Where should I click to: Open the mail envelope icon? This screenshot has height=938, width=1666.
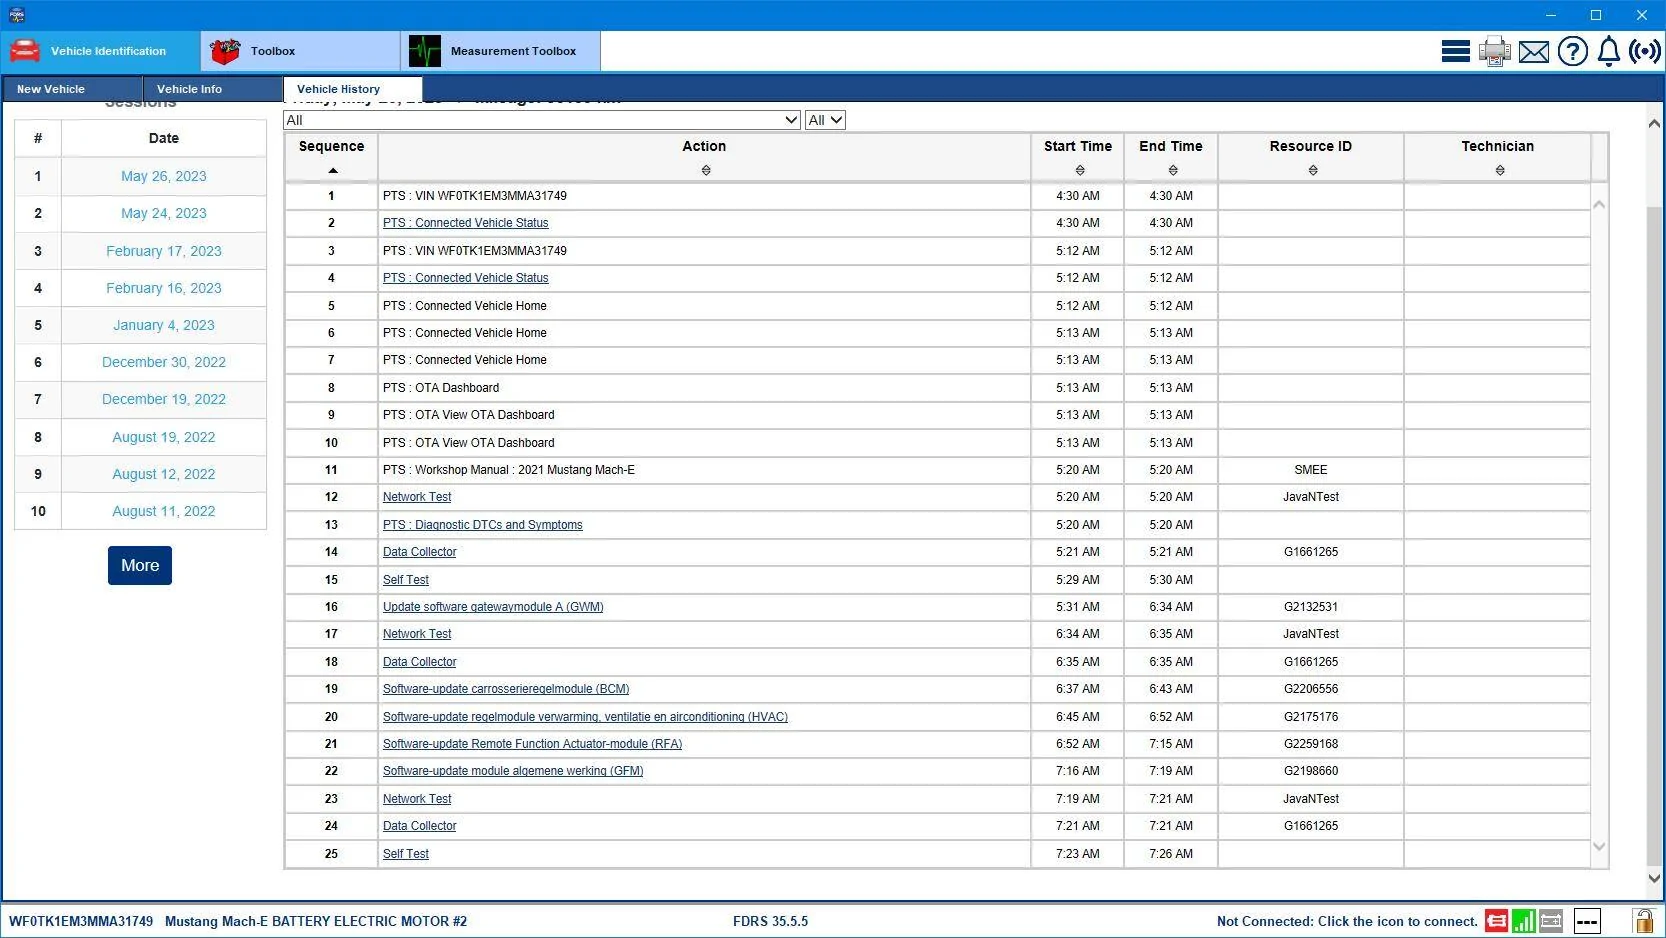1533,52
